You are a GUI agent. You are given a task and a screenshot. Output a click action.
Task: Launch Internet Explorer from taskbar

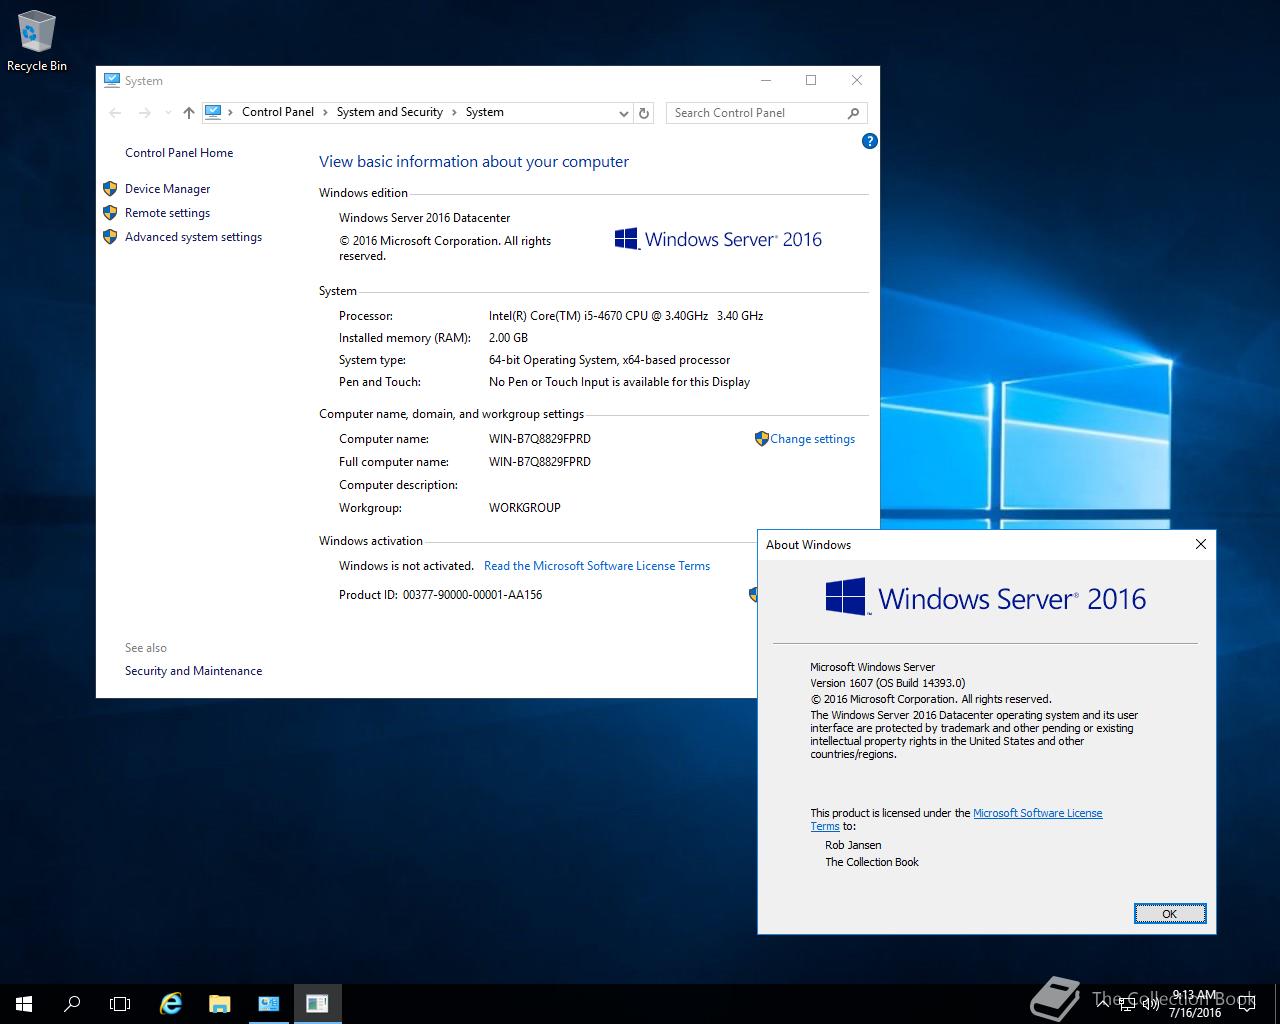[x=171, y=1003]
